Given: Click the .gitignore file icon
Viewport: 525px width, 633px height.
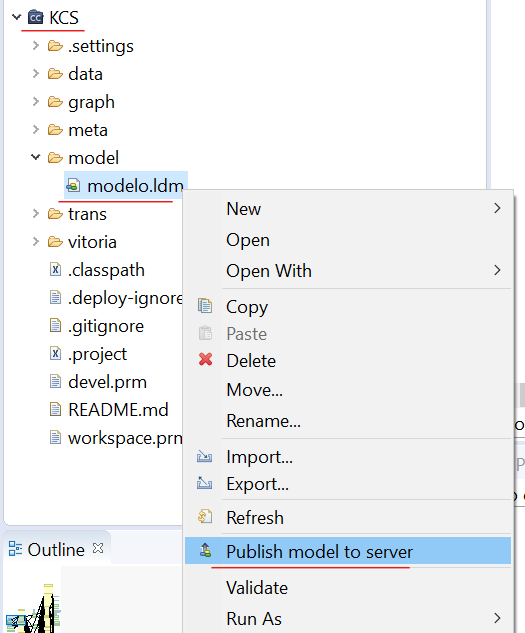Looking at the screenshot, I should click(x=55, y=325).
